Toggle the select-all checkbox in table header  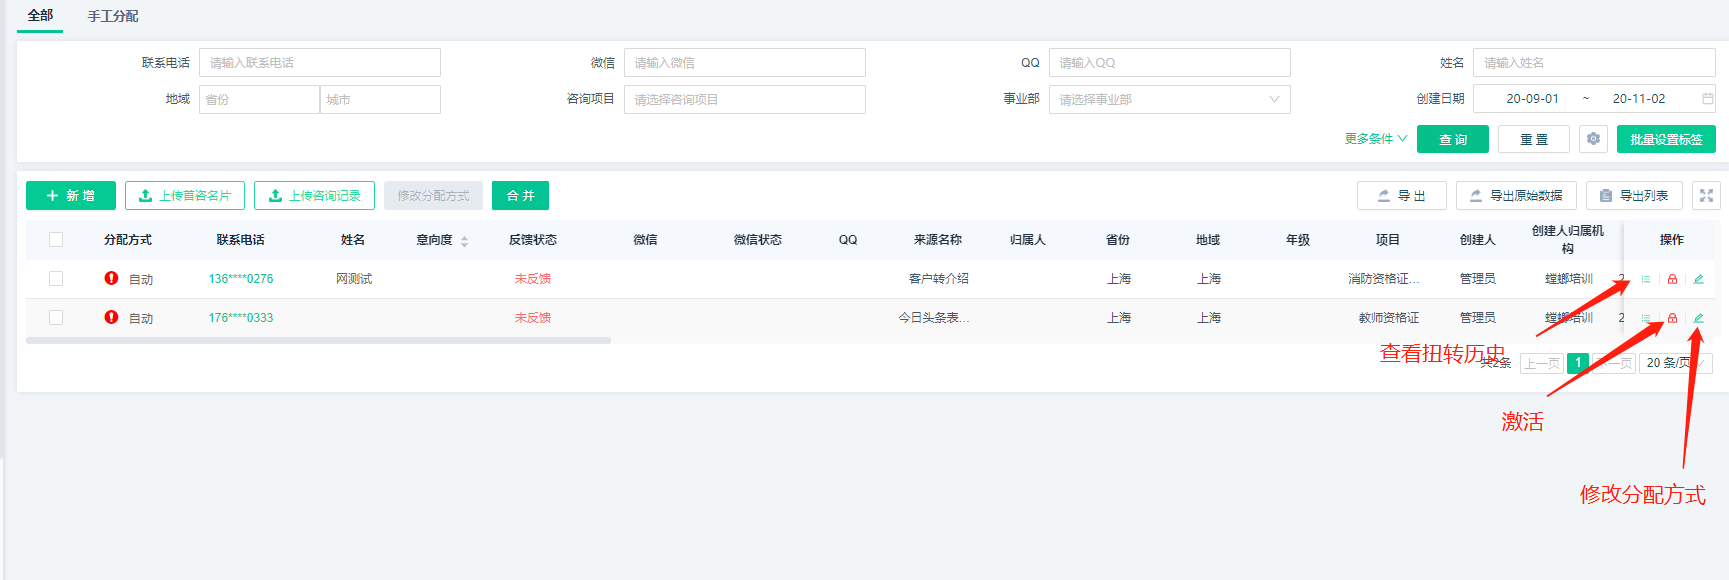(56, 240)
